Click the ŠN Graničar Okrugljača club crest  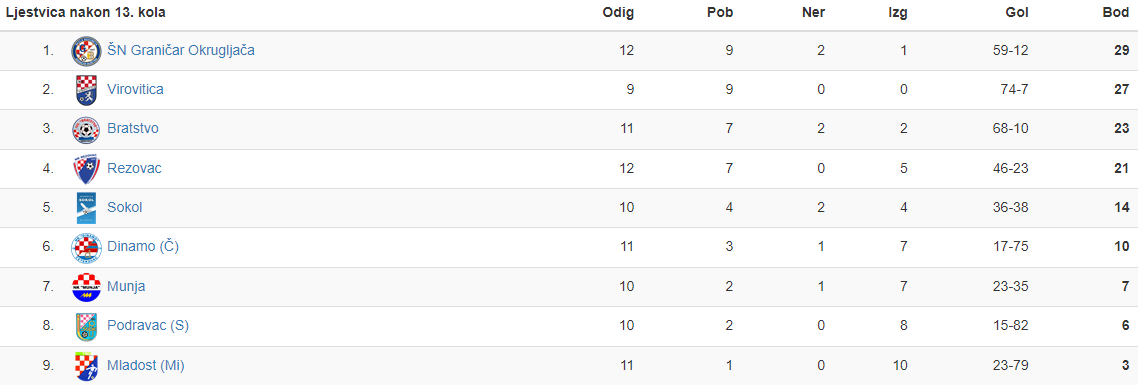(x=86, y=51)
